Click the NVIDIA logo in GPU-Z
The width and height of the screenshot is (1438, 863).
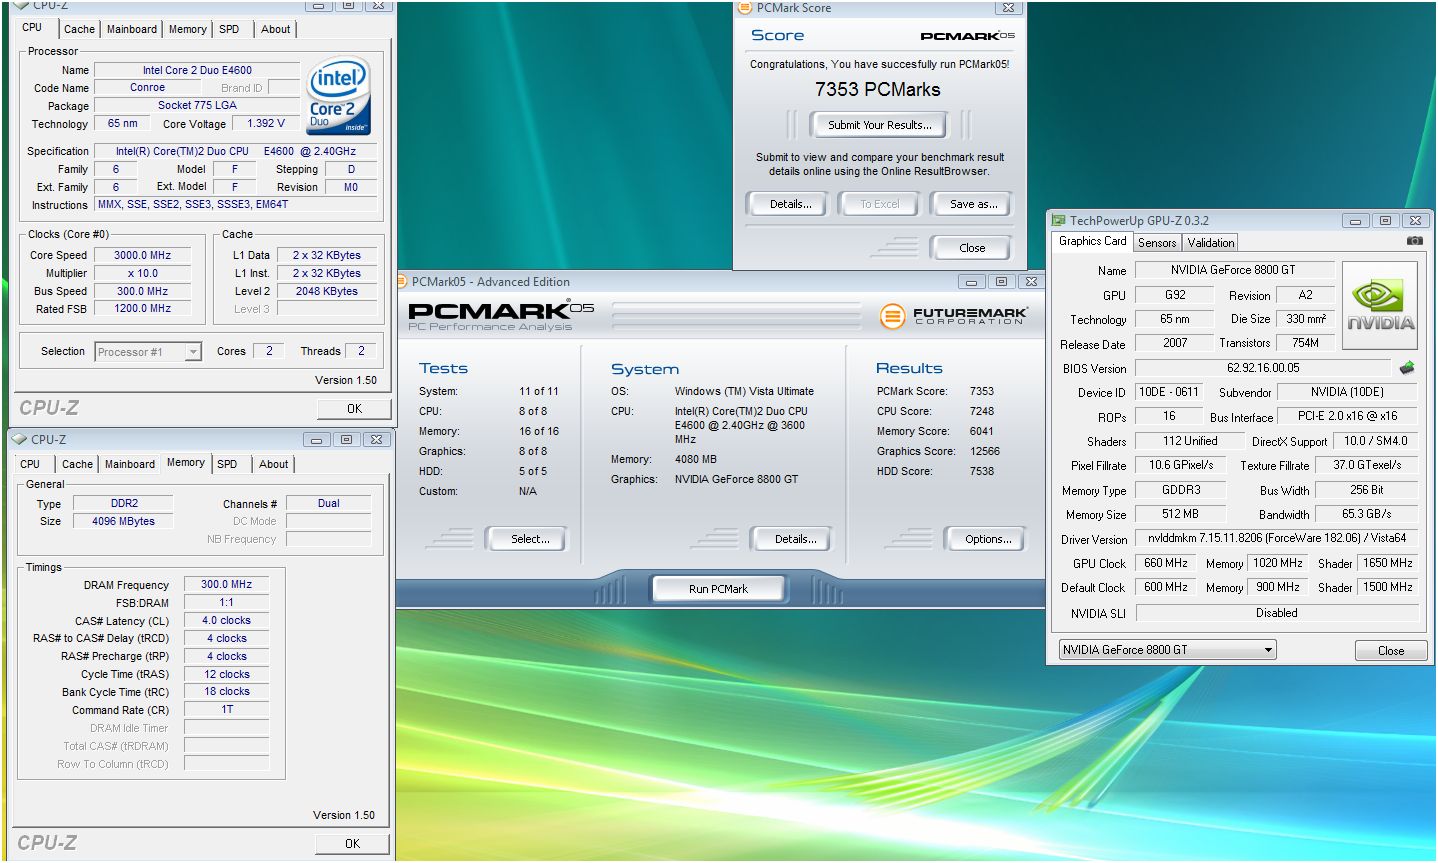1380,306
